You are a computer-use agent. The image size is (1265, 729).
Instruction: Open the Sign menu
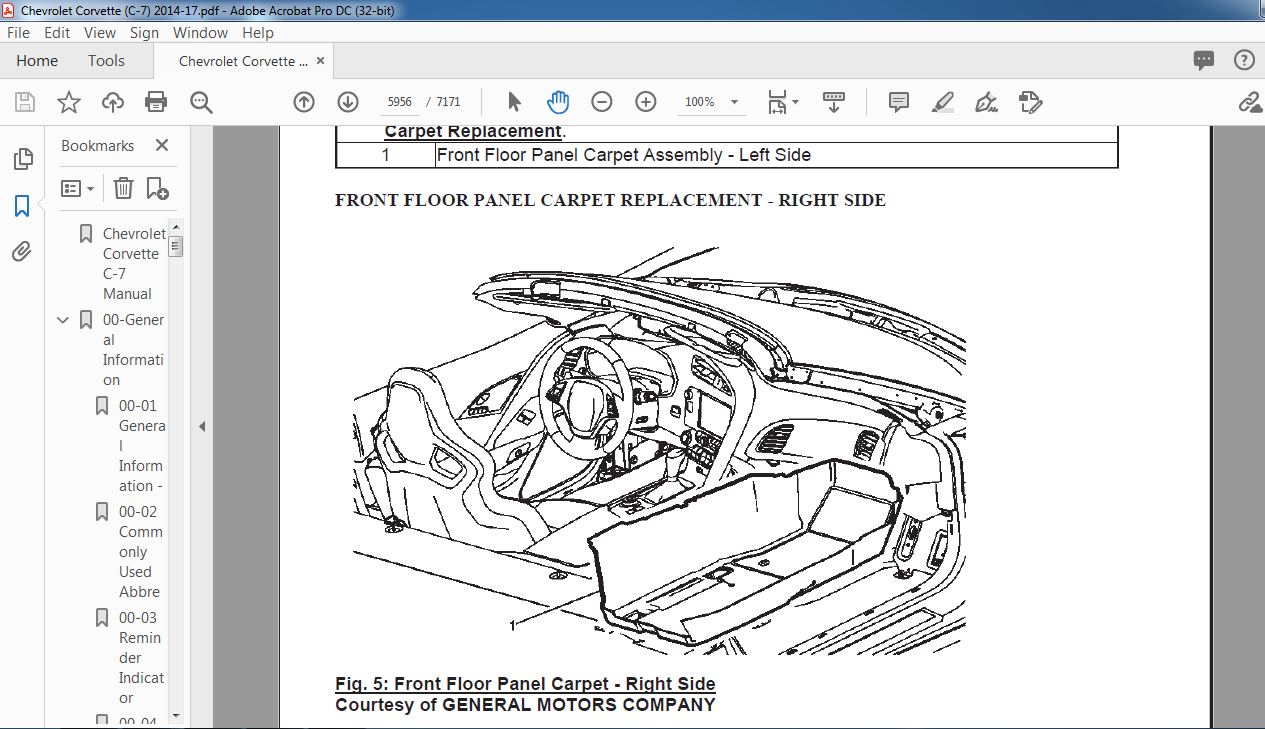(x=144, y=33)
